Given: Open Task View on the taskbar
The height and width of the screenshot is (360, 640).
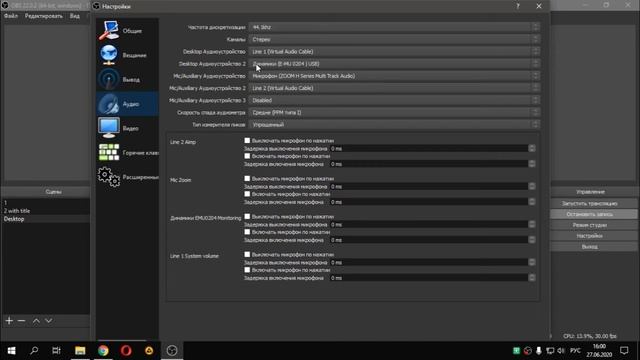Looking at the screenshot, I should 56,351.
